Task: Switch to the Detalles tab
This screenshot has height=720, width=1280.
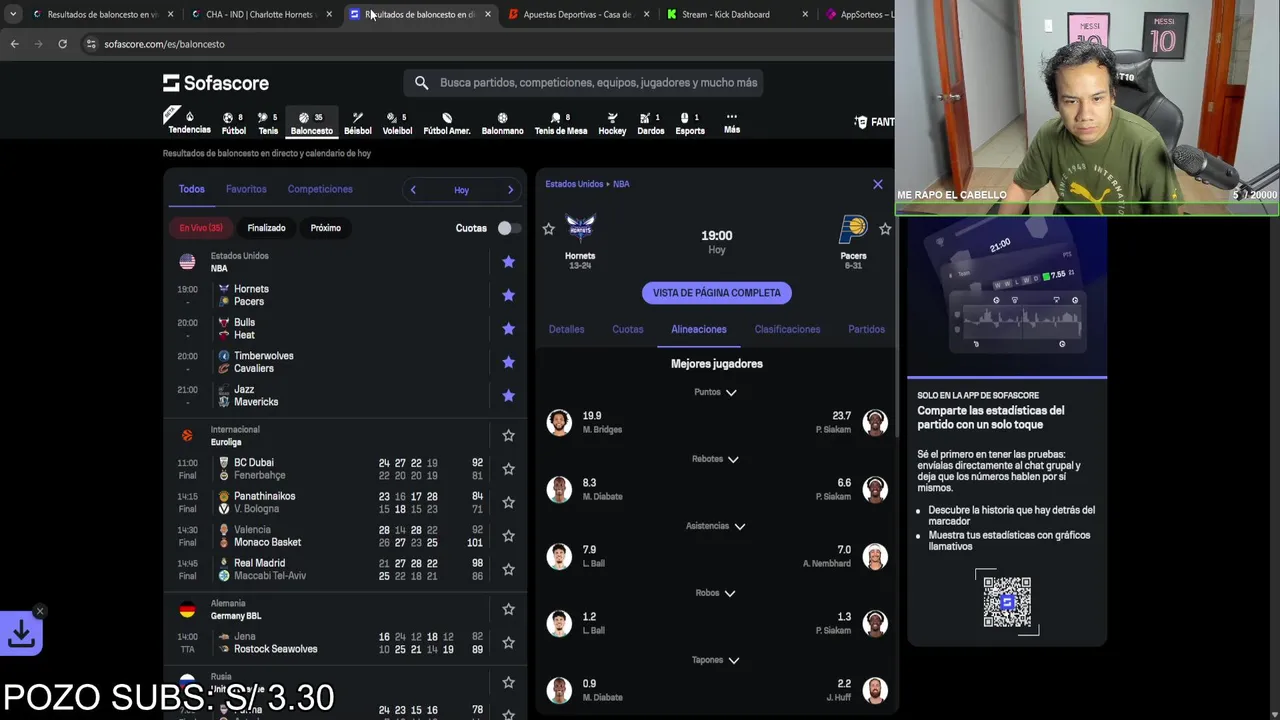Action: click(566, 329)
